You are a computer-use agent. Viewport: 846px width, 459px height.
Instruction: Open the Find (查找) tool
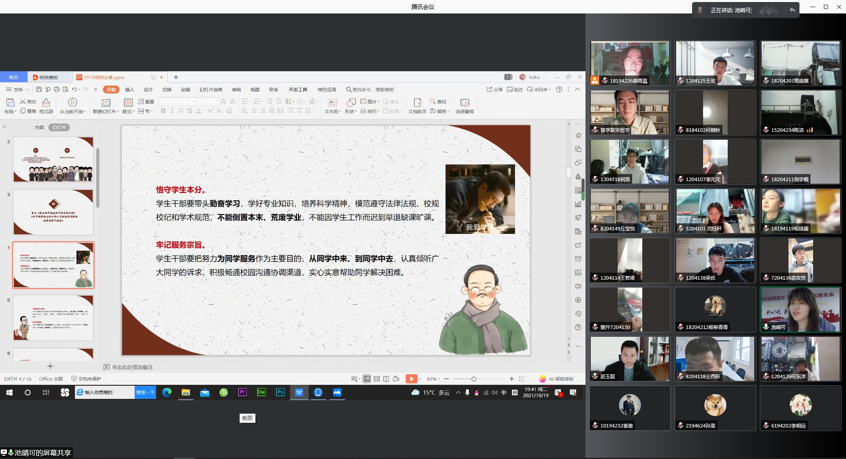[x=439, y=102]
